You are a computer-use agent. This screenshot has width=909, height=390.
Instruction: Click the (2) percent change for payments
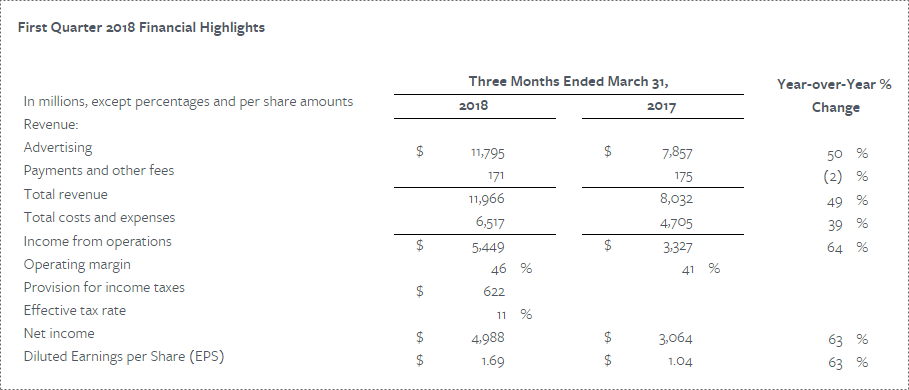coord(833,177)
